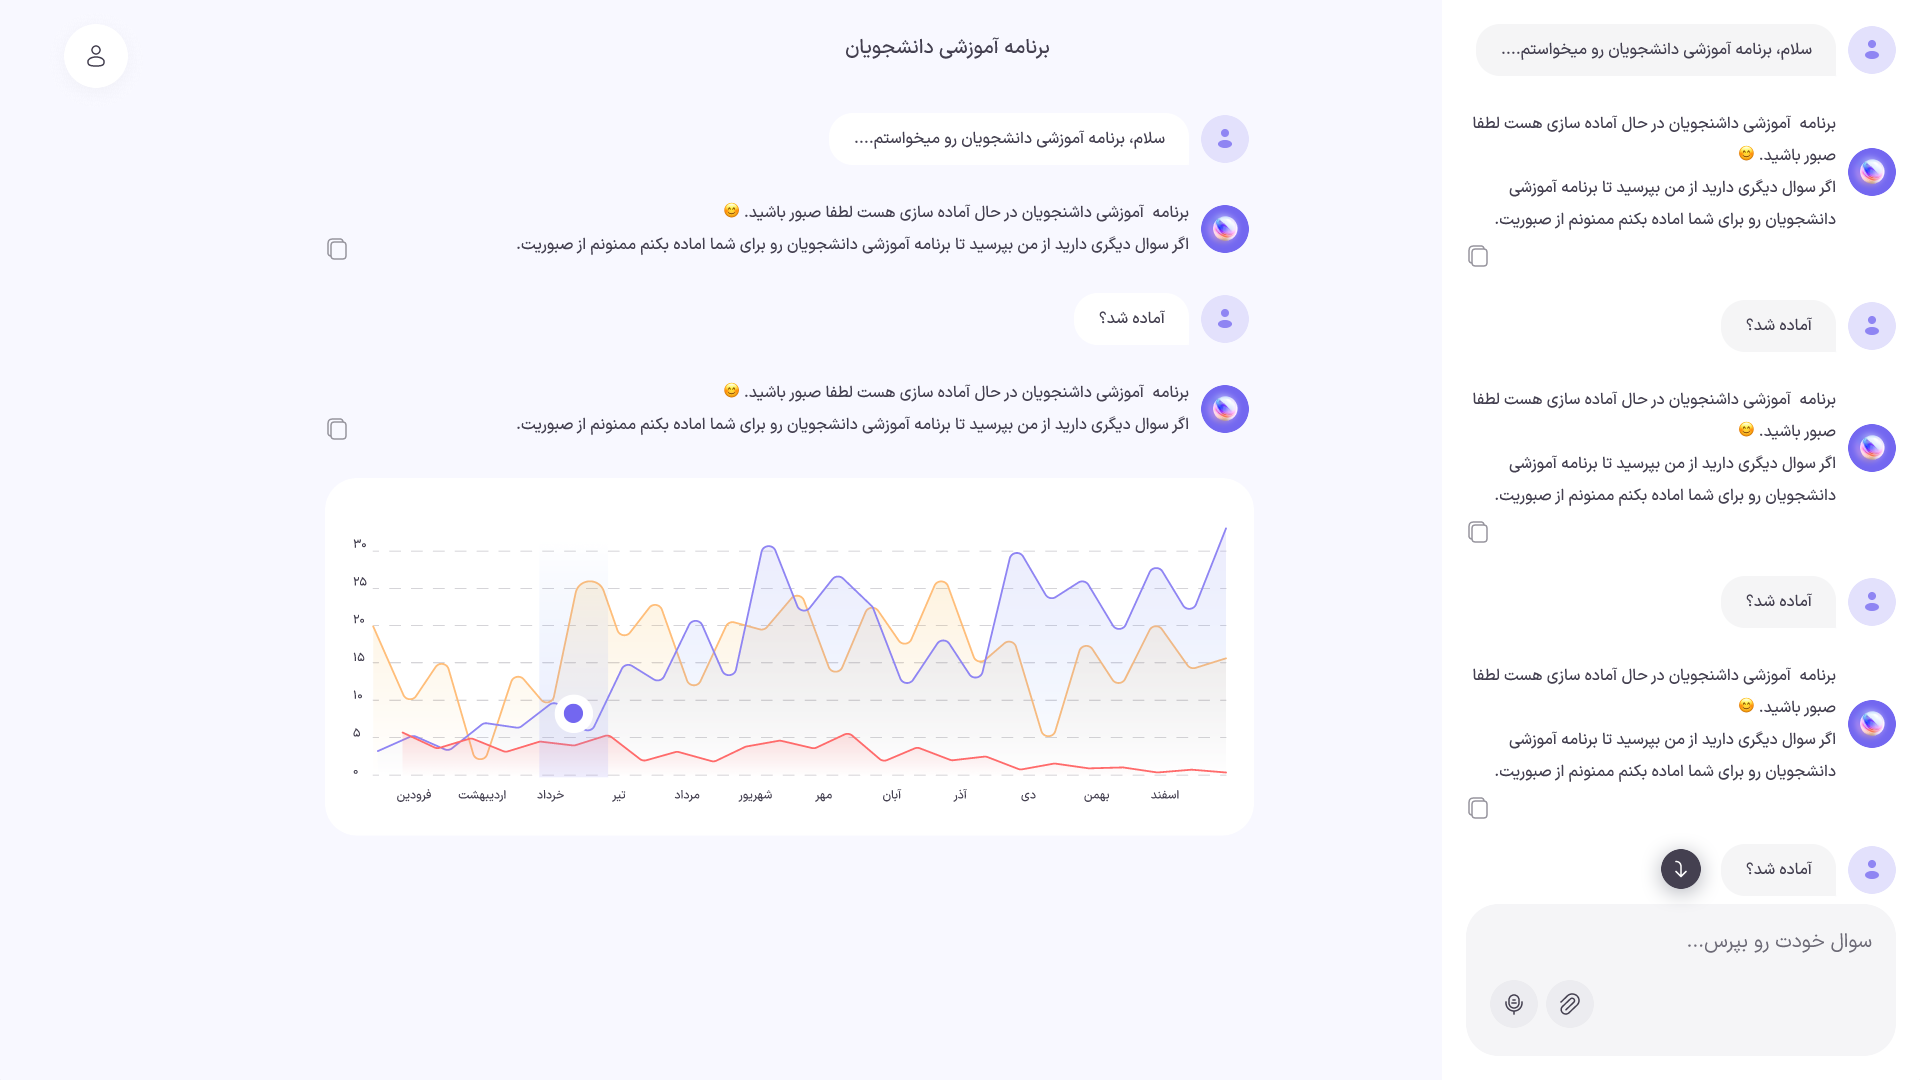The width and height of the screenshot is (1920, 1080).
Task: Copy the second bot reply in sidebar
Action: (1478, 532)
